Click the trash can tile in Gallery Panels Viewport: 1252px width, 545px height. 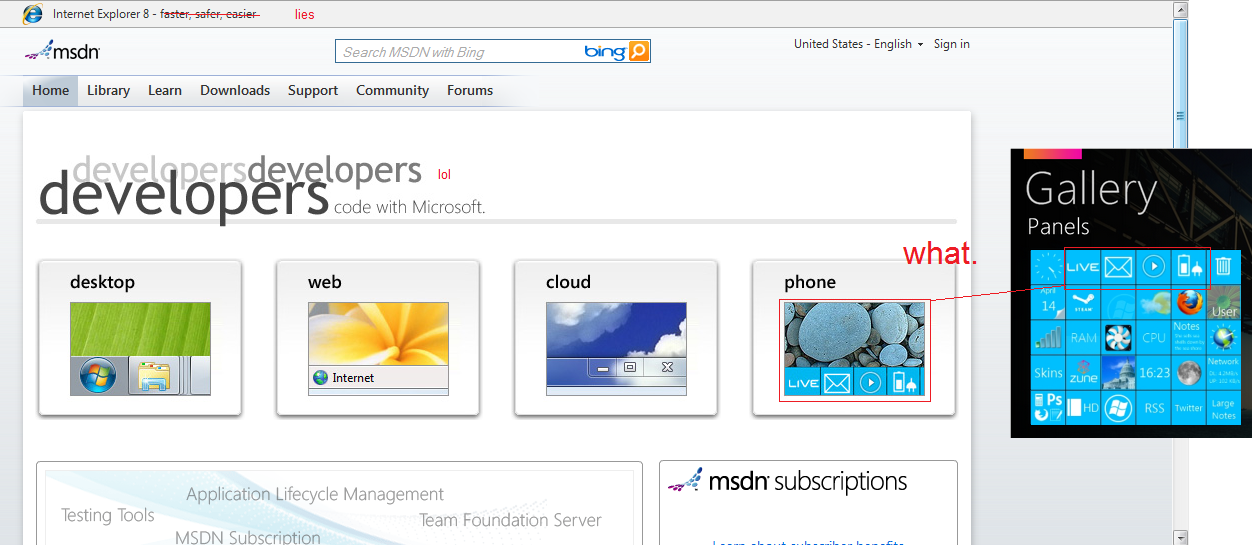(x=1223, y=267)
